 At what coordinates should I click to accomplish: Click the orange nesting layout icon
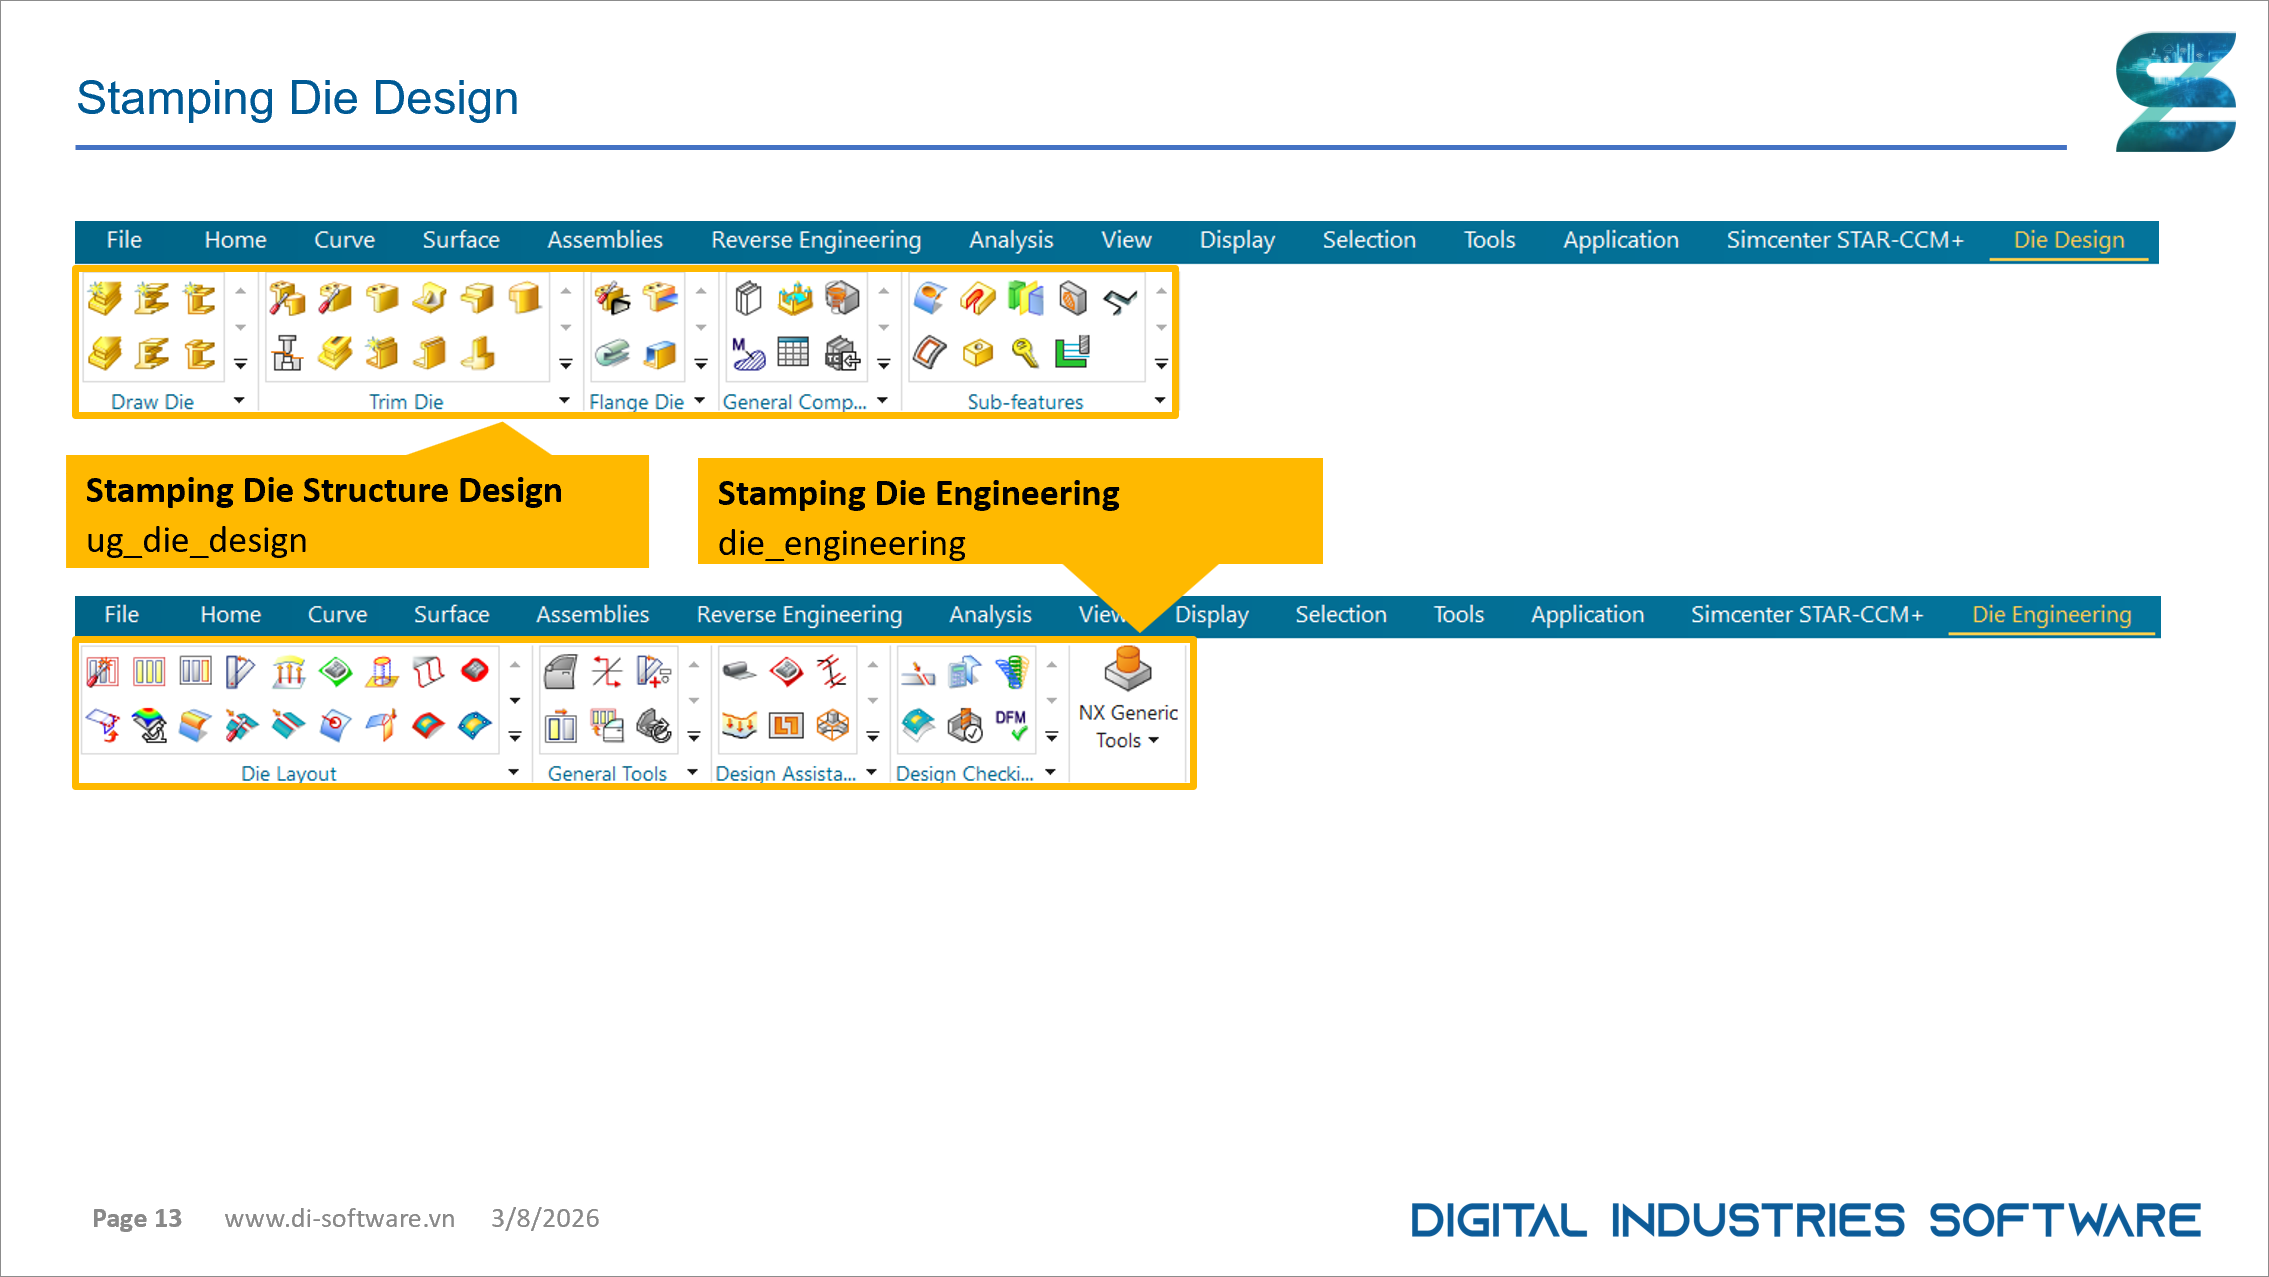786,725
